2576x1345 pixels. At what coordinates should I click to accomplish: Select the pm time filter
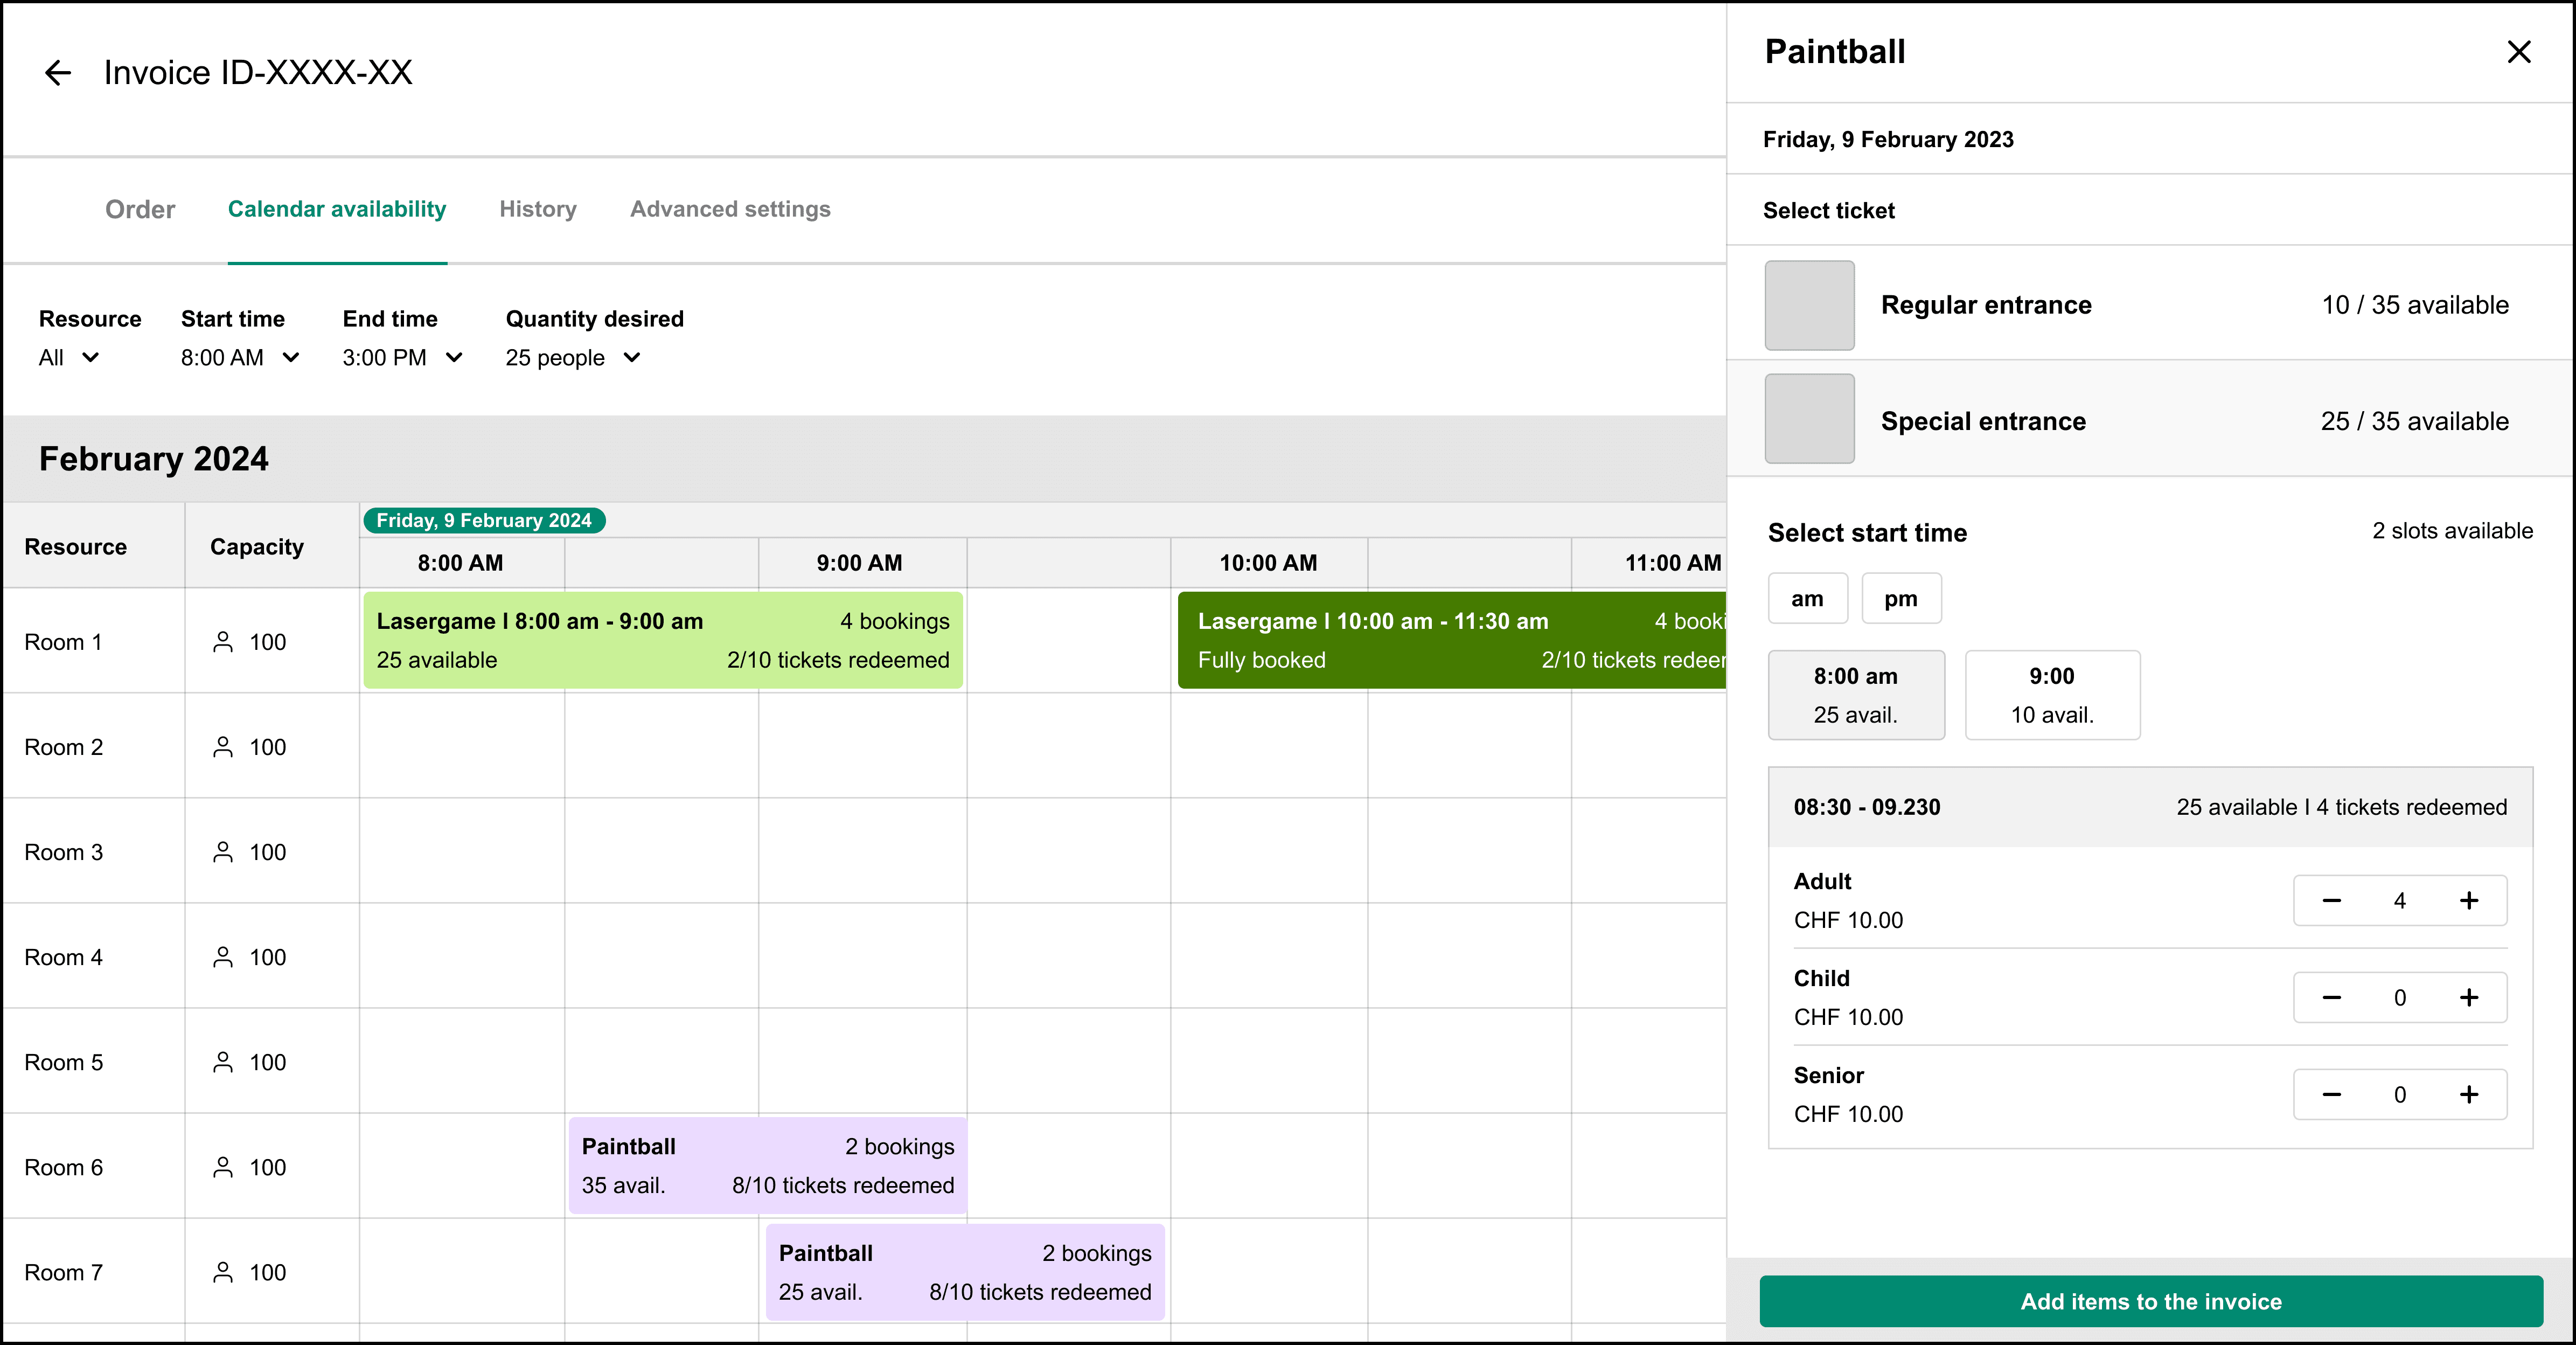click(x=1901, y=598)
